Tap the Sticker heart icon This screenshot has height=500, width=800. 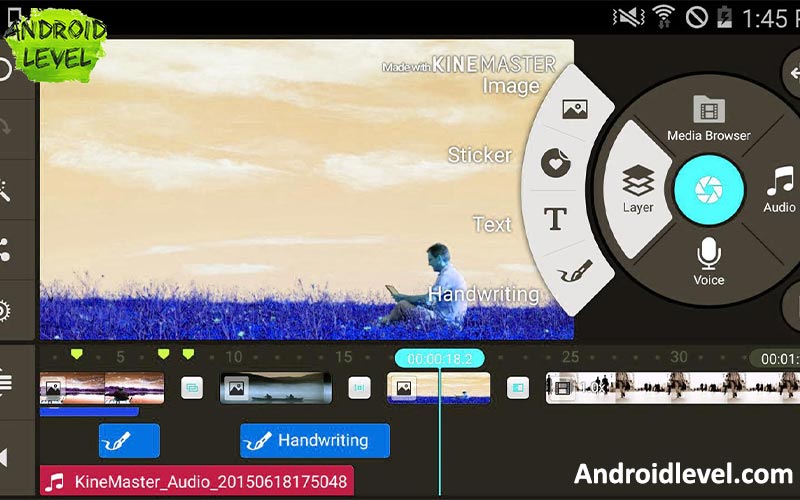click(556, 163)
